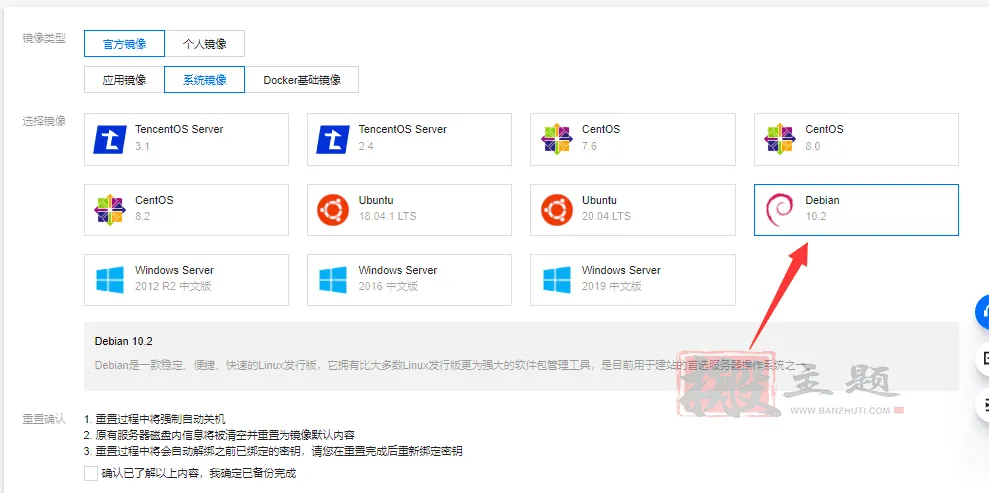Open the 应用镜像 tab
The width and height of the screenshot is (989, 493).
coord(124,79)
